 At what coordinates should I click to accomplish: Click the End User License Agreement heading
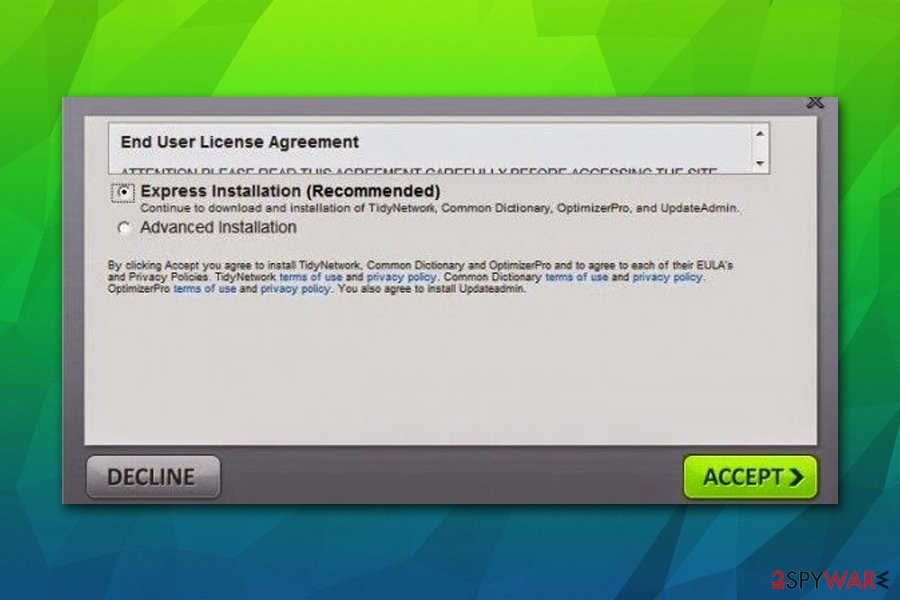pyautogui.click(x=239, y=142)
